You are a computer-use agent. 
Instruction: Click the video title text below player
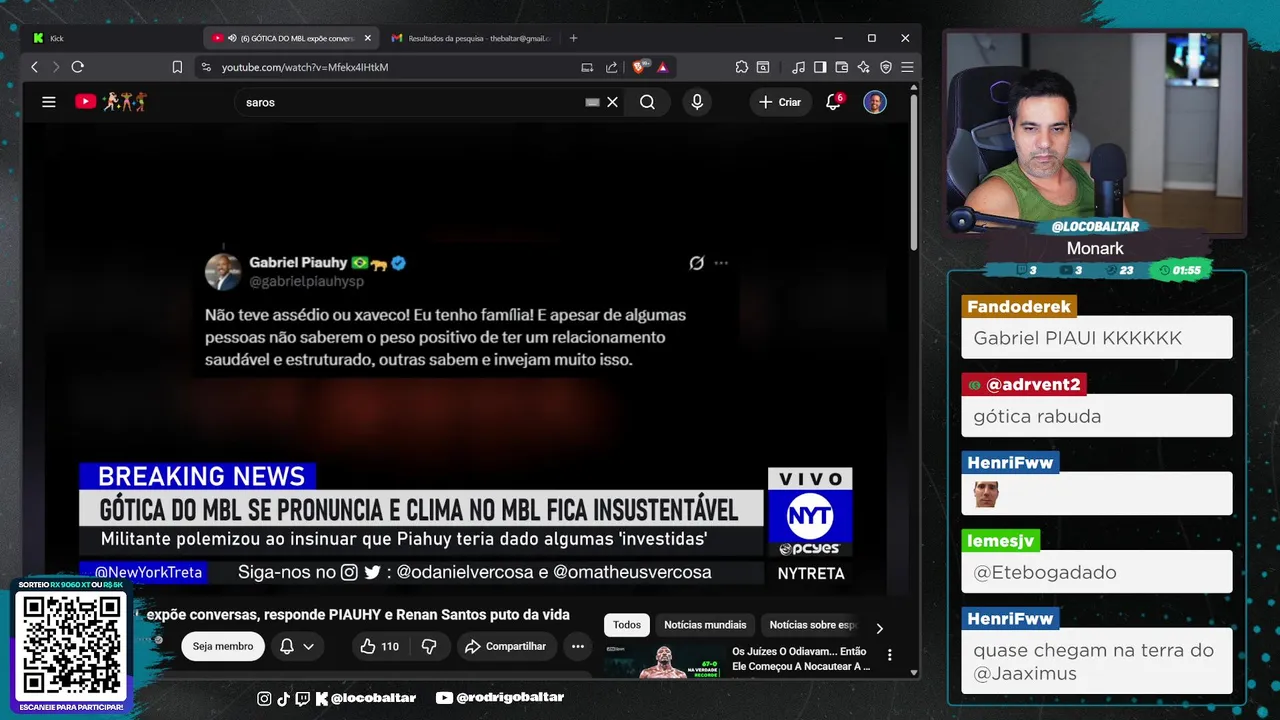pyautogui.click(x=358, y=615)
